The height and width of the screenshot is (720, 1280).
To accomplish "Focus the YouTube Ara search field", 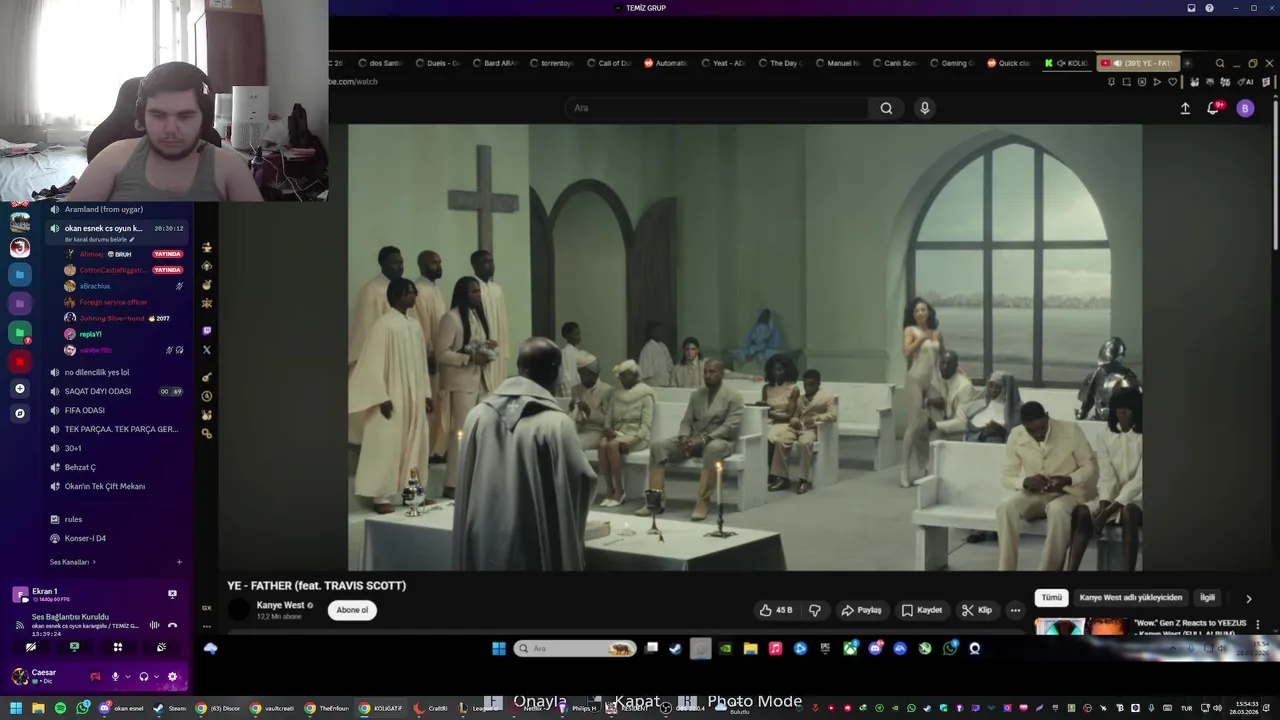I will (x=717, y=108).
